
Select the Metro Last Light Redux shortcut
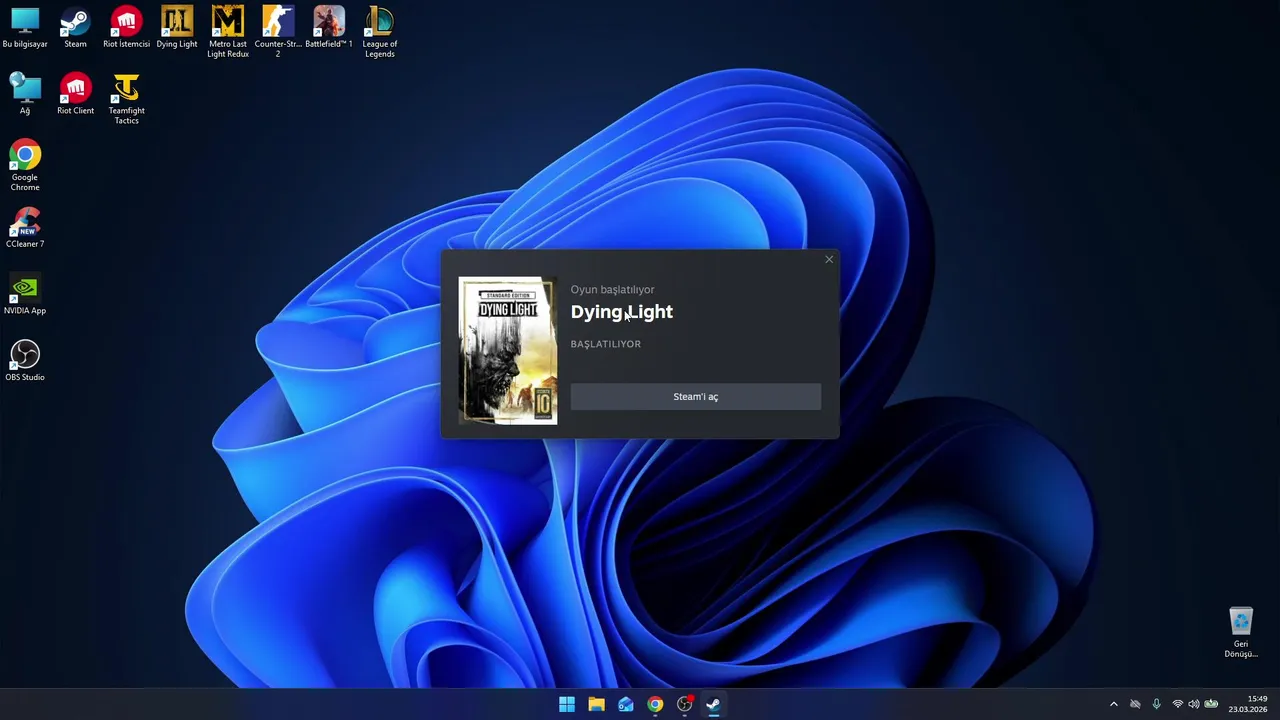tap(228, 32)
